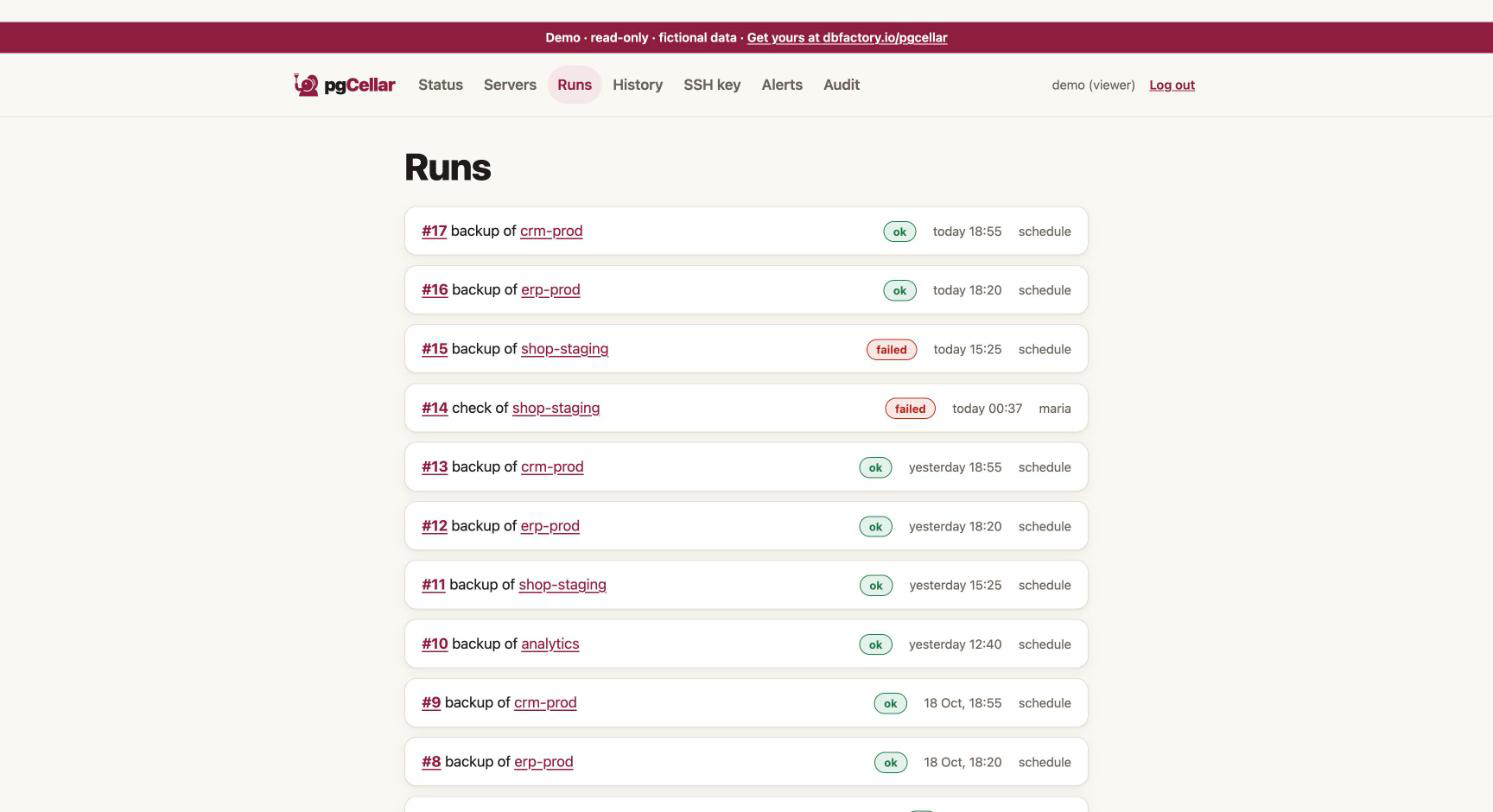The height and width of the screenshot is (812, 1493).
Task: Click the "maria" trigger label
Action: [1055, 409]
